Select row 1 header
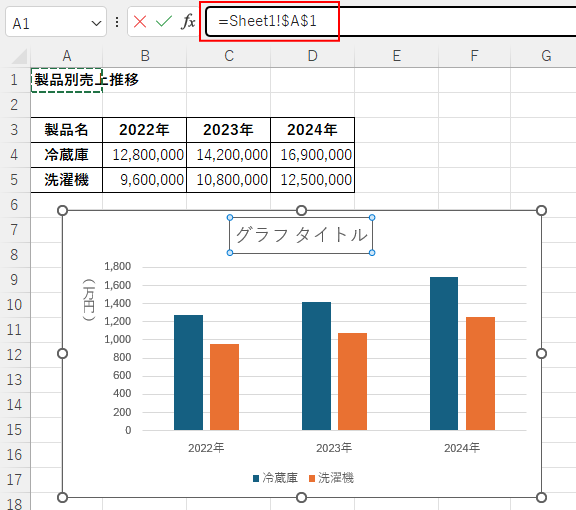 15,80
